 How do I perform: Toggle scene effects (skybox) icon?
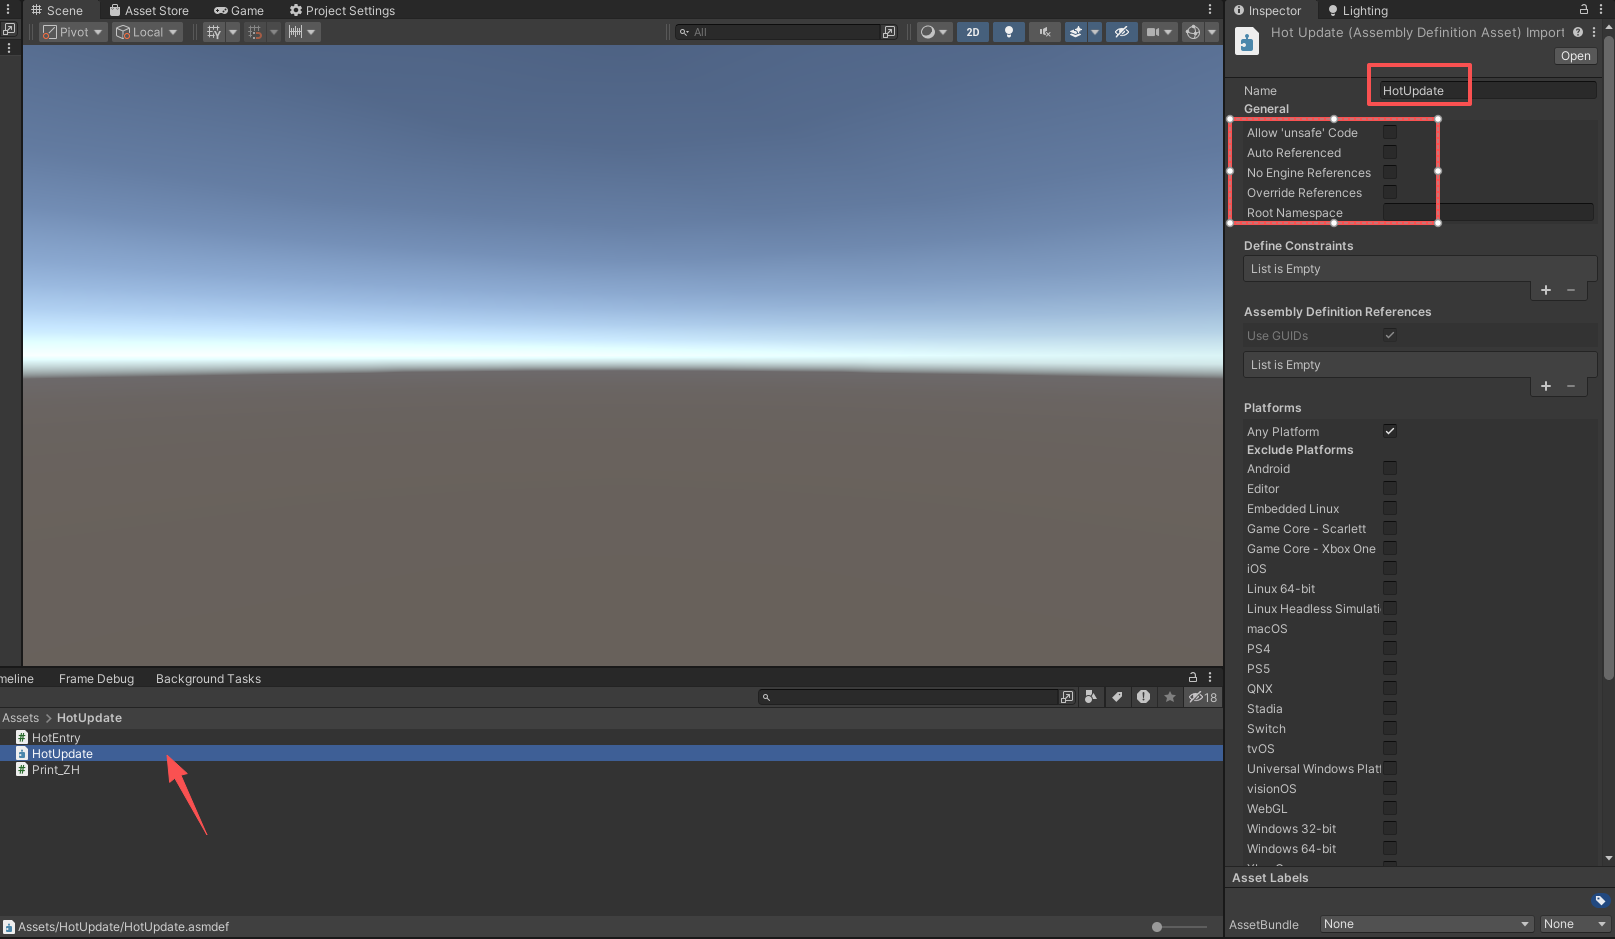[1076, 32]
